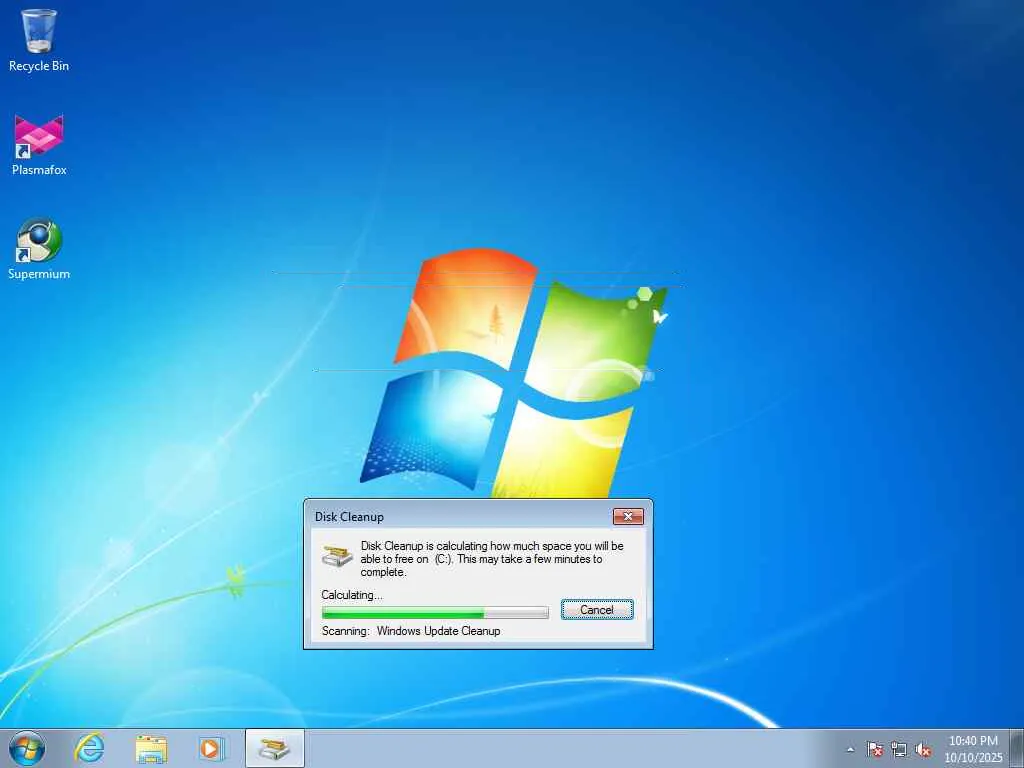
Task: Select the Plasmafox desktop shortcut
Action: point(39,145)
